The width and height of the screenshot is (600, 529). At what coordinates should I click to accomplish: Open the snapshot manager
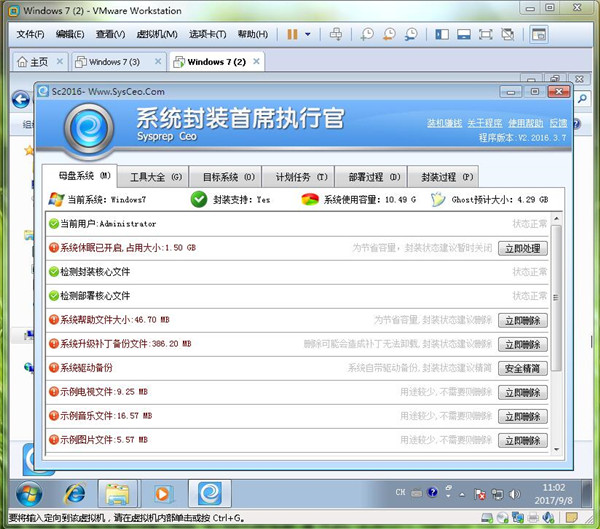tap(411, 34)
